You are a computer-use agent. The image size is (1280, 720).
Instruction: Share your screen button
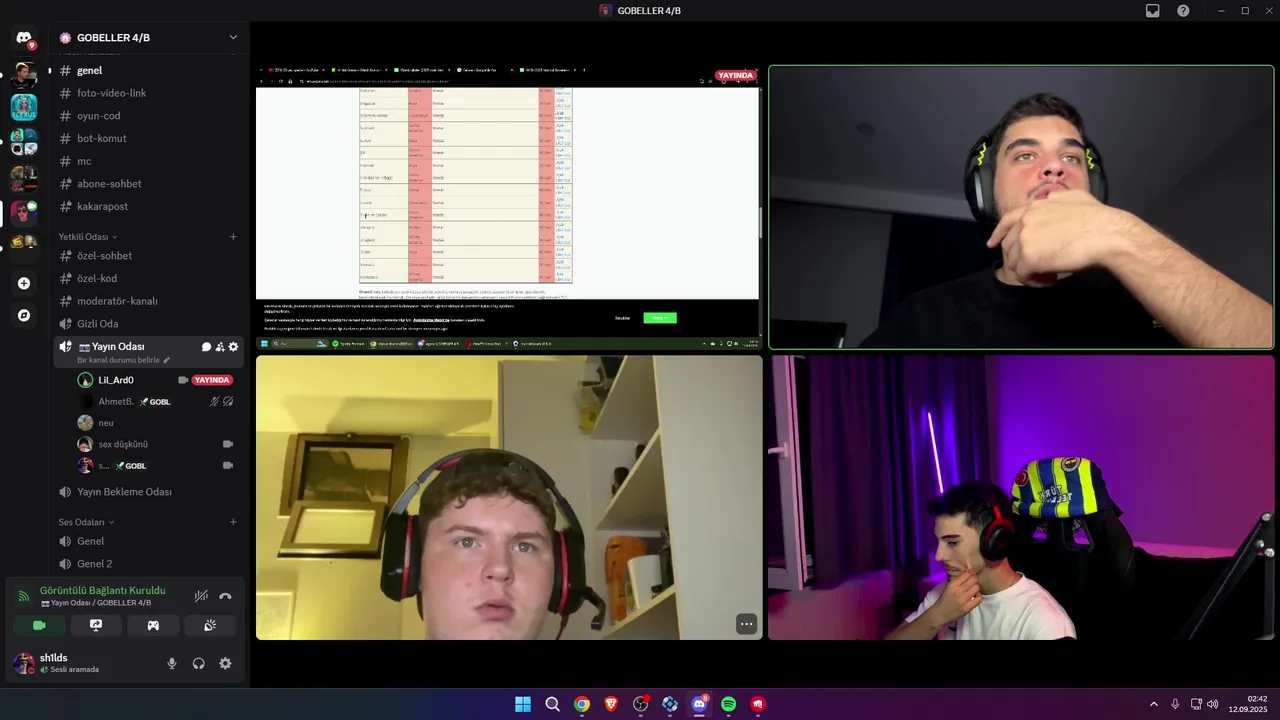(x=96, y=625)
